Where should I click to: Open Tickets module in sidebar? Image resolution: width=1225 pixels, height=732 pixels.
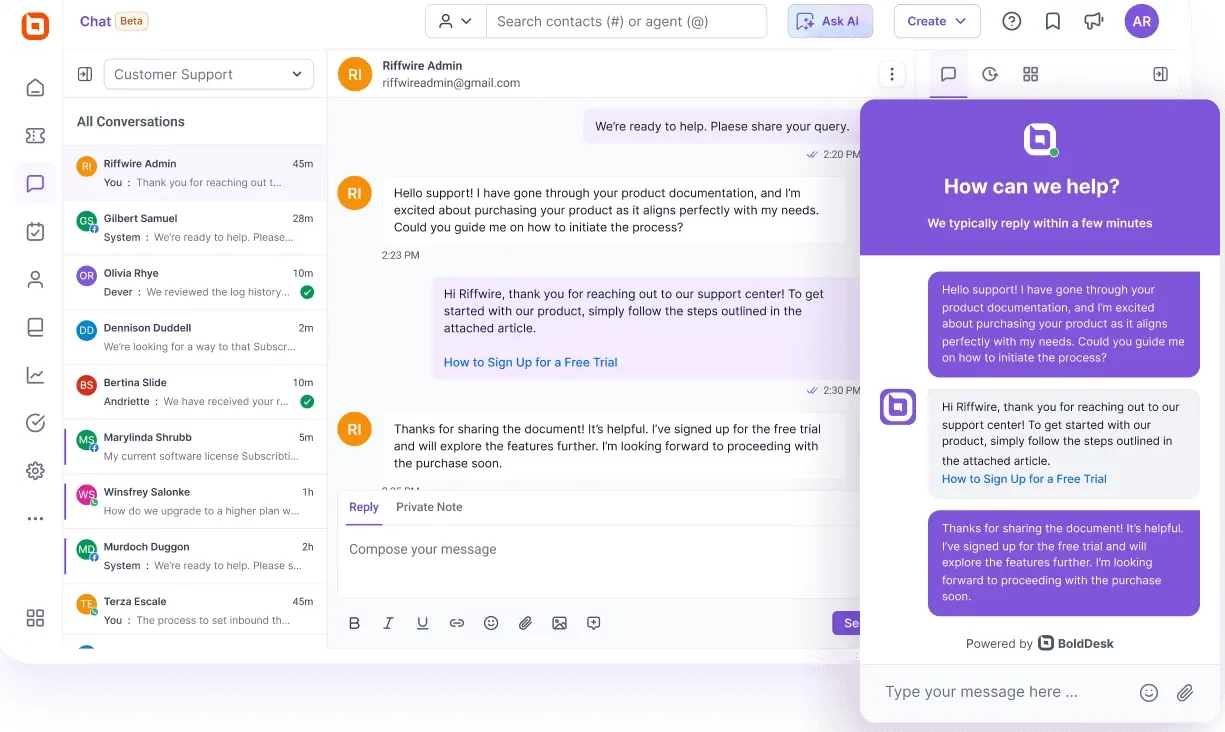(35, 136)
